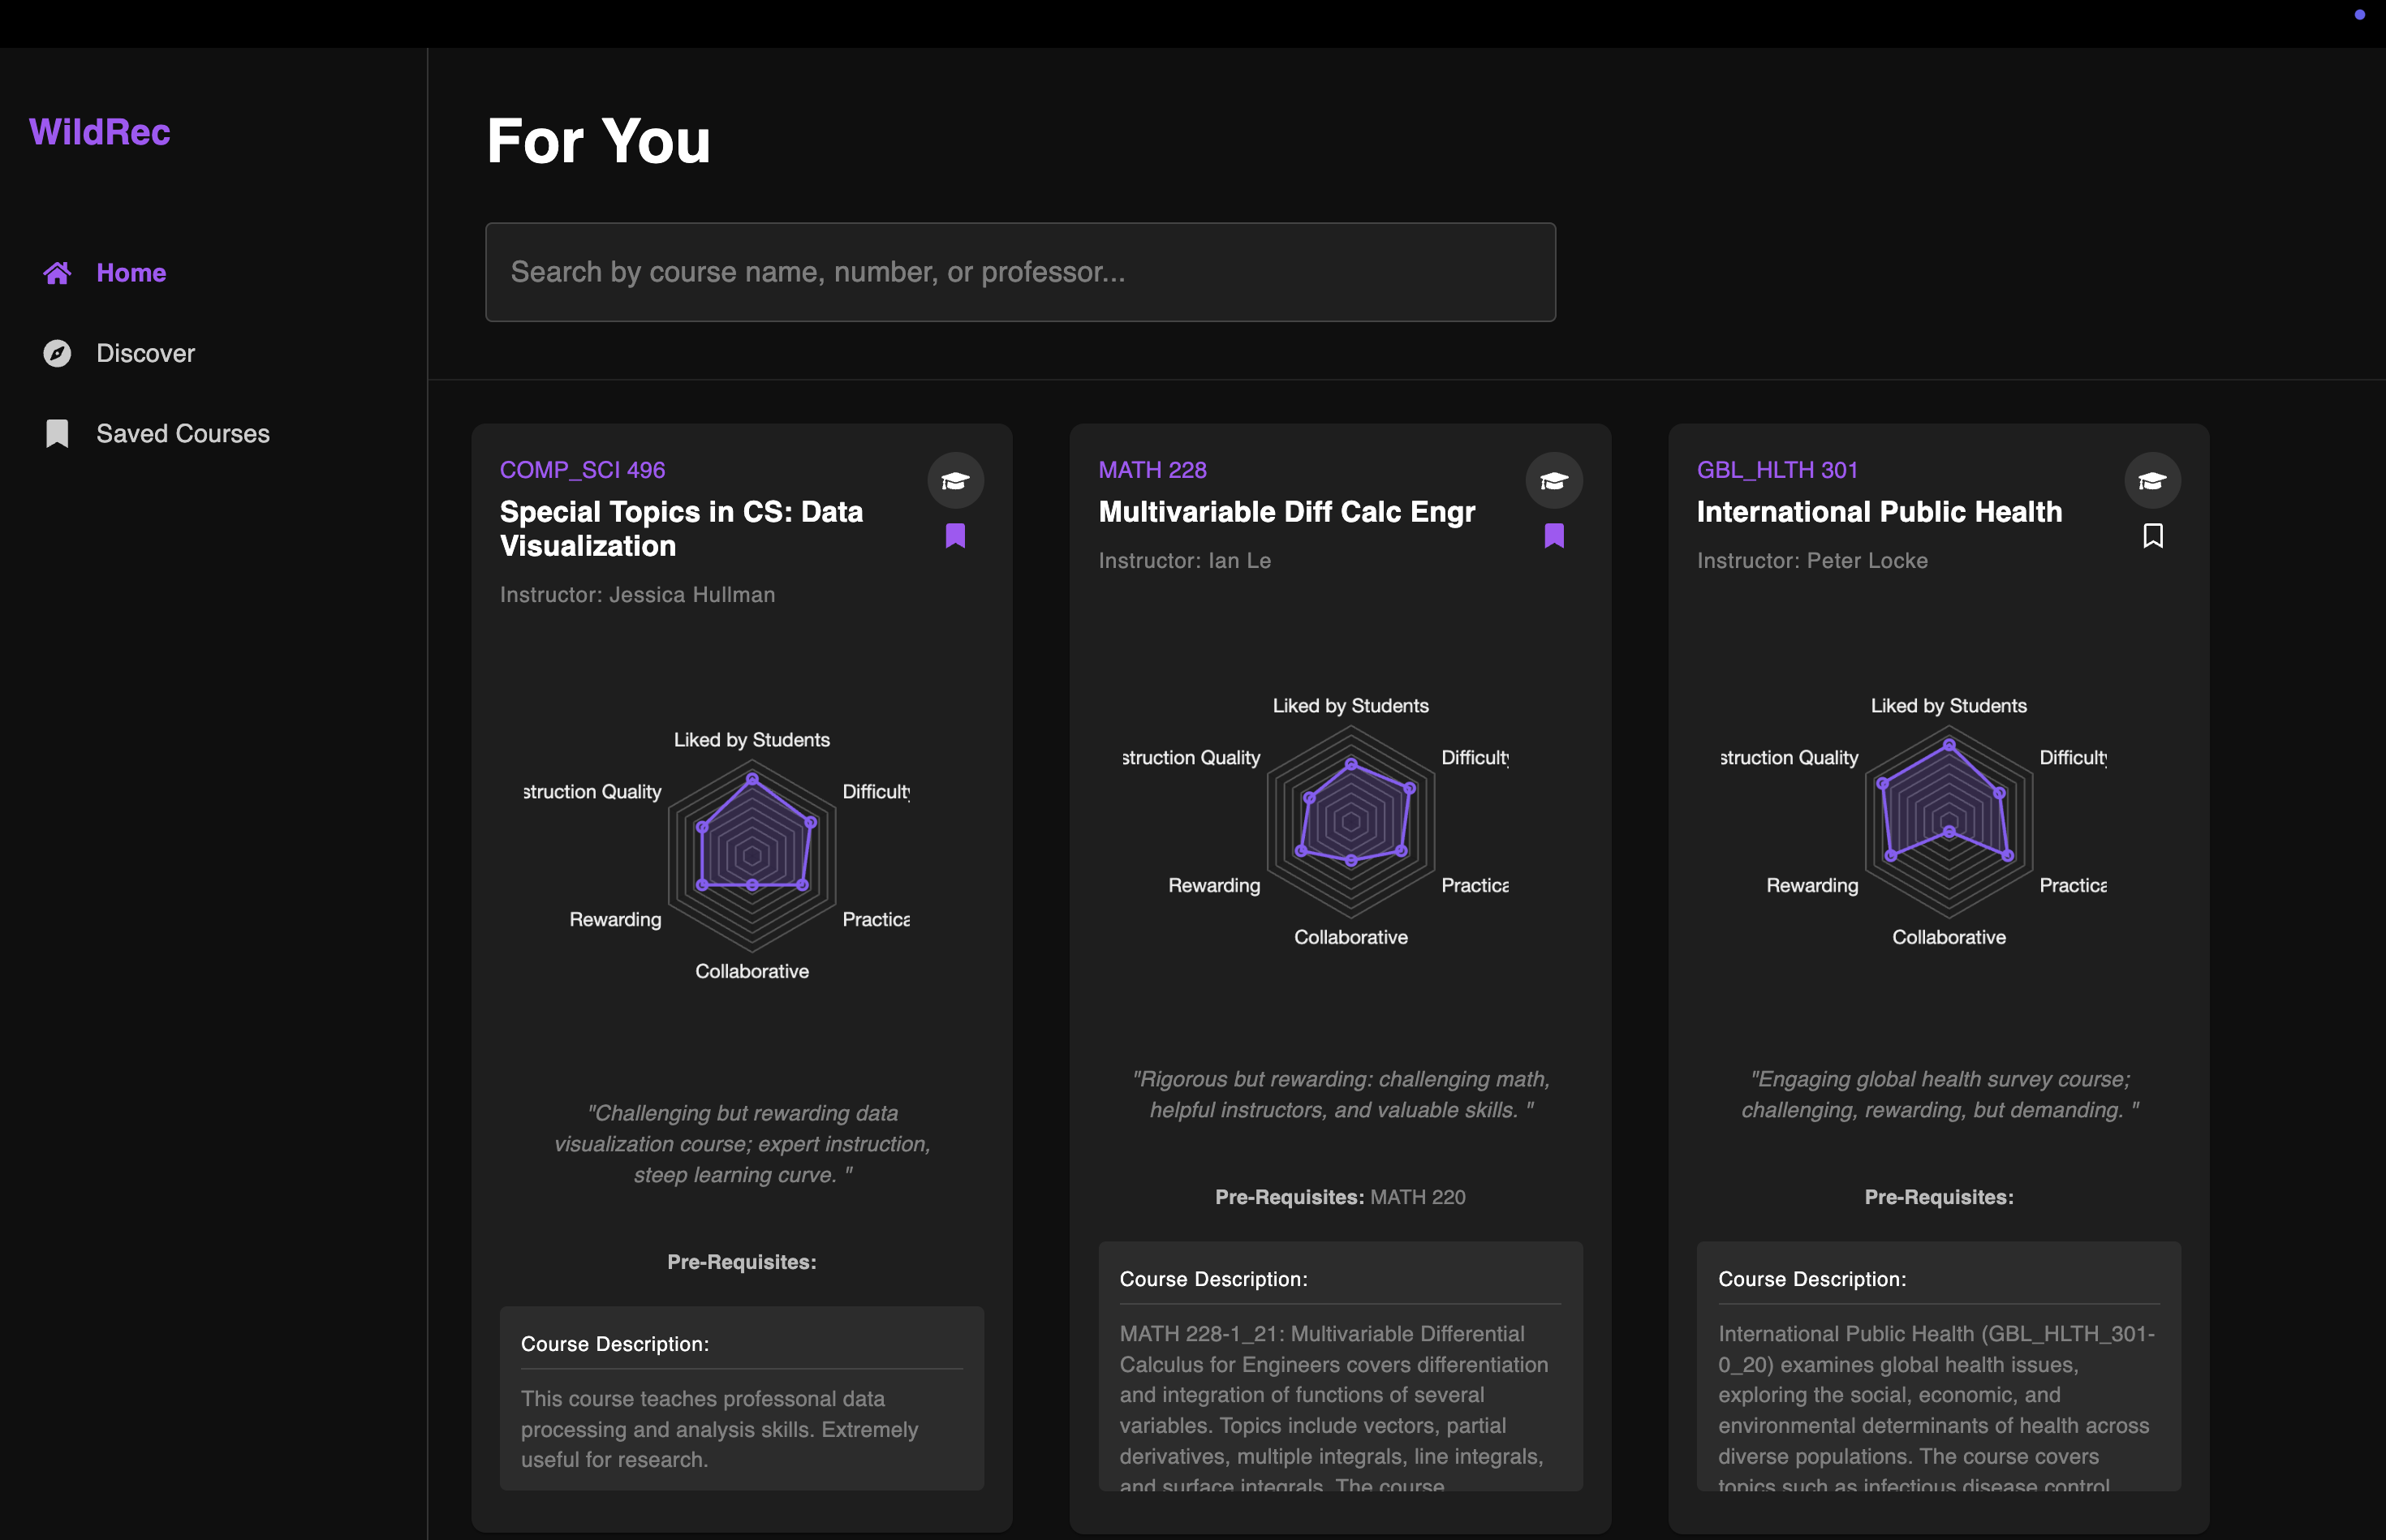Viewport: 2386px width, 1540px height.
Task: Toggle the filled bookmark on Multivariable Diff Calc Engr
Action: tap(1553, 536)
